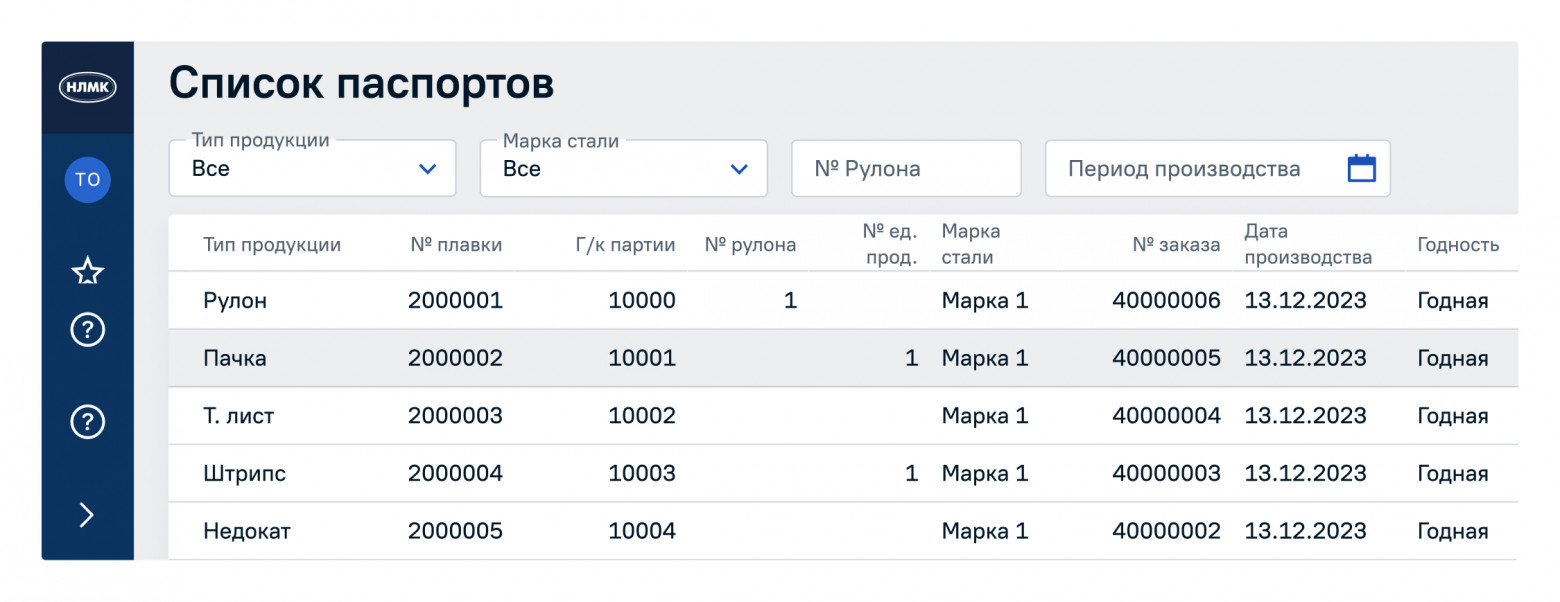1560x602 pixels.
Task: Select the Т. лист row
Action: click(x=238, y=416)
